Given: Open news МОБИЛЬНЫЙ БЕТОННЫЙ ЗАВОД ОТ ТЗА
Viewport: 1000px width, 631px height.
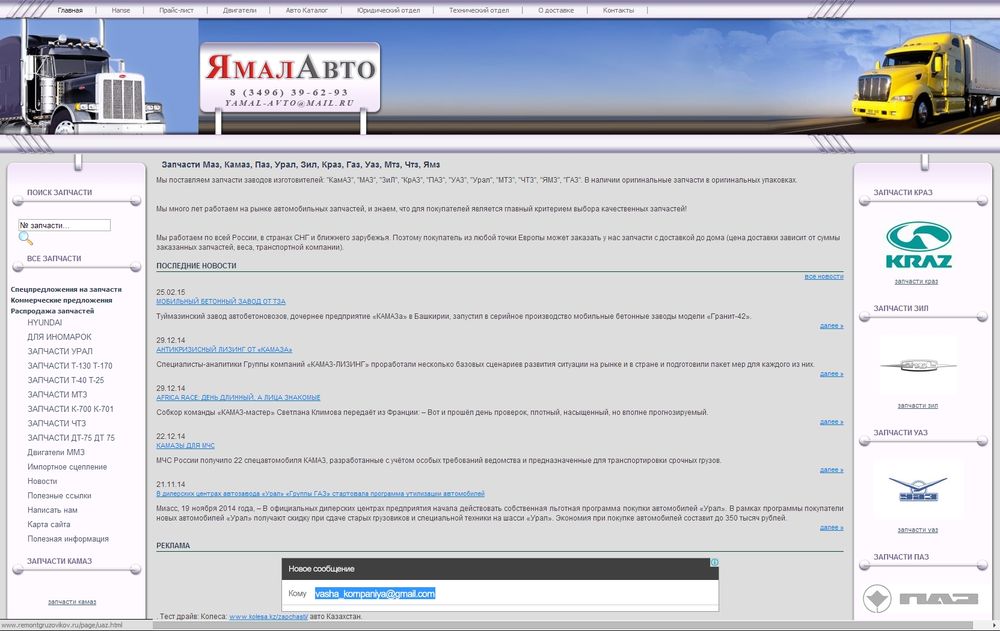Looking at the screenshot, I should pyautogui.click(x=221, y=301).
